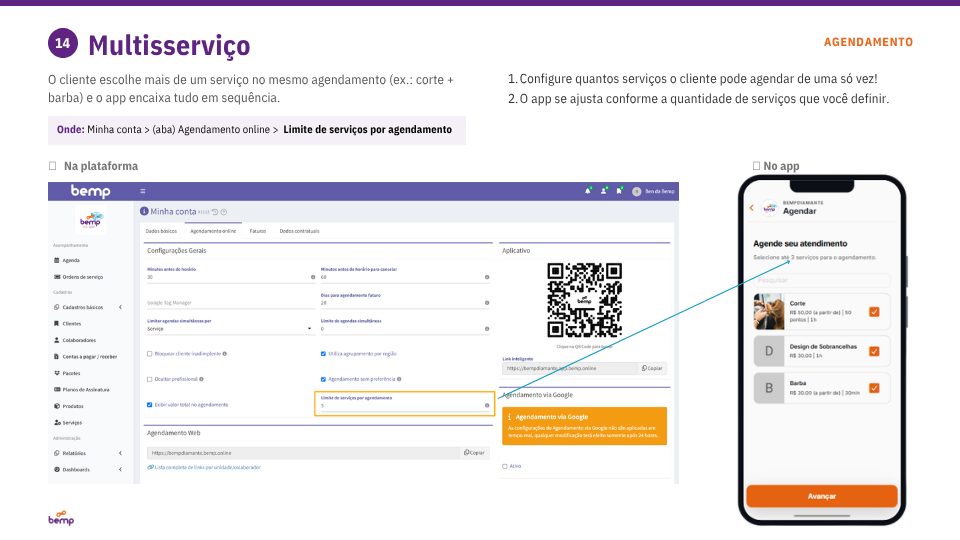This screenshot has height=540, width=960.
Task: Uncheck Exibir valor total no agendamento
Action: 149,405
